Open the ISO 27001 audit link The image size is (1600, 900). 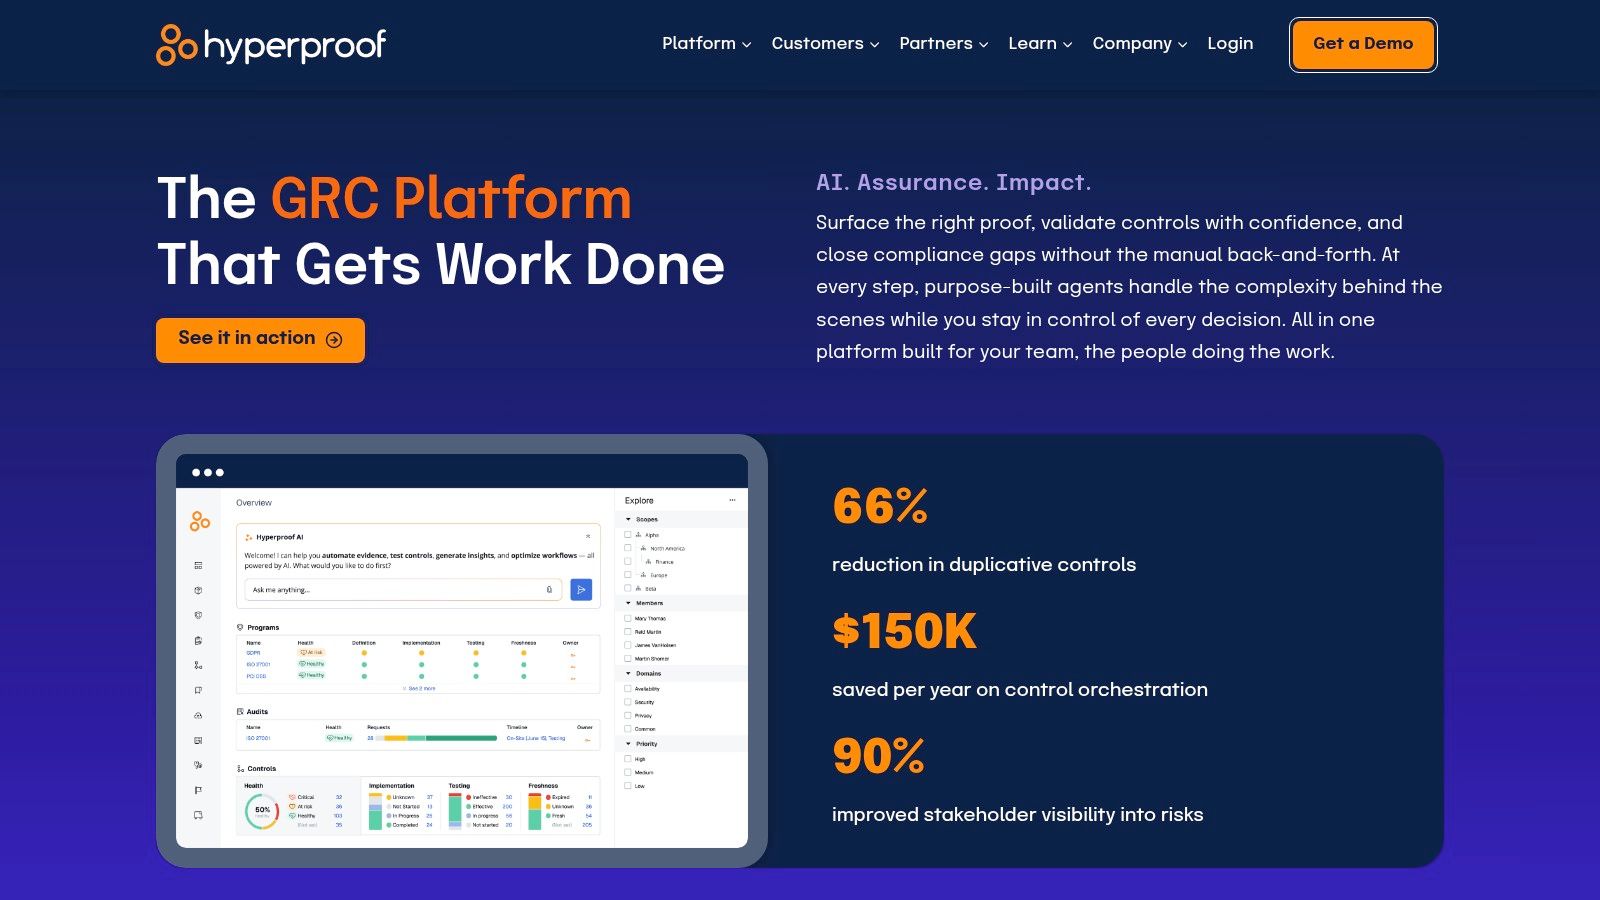258,738
